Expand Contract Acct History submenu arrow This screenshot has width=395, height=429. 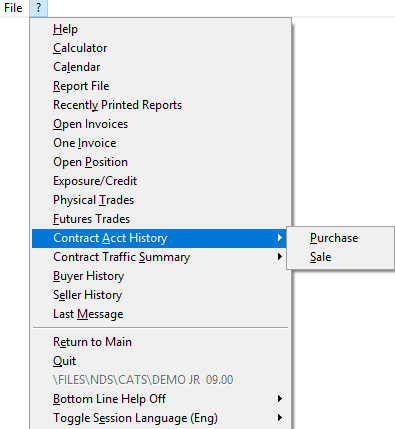click(x=280, y=238)
